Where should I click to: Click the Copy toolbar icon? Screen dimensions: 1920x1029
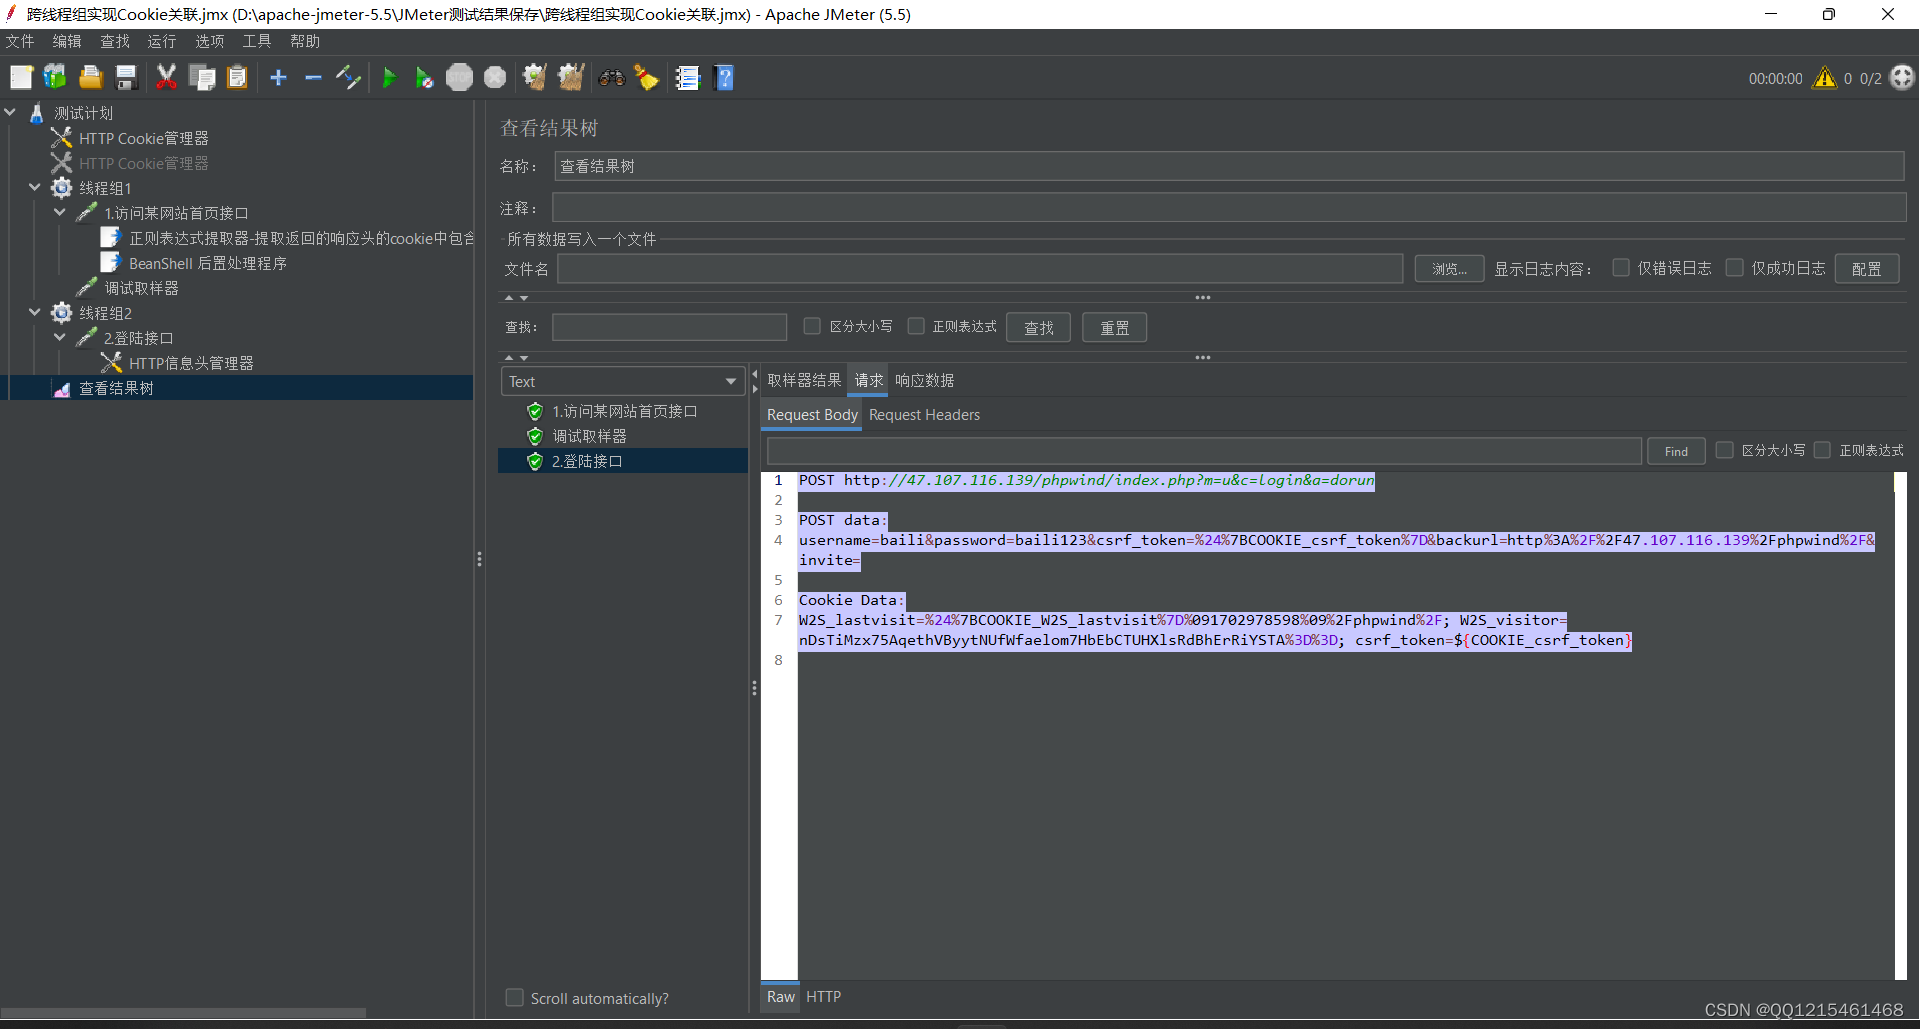(x=202, y=77)
